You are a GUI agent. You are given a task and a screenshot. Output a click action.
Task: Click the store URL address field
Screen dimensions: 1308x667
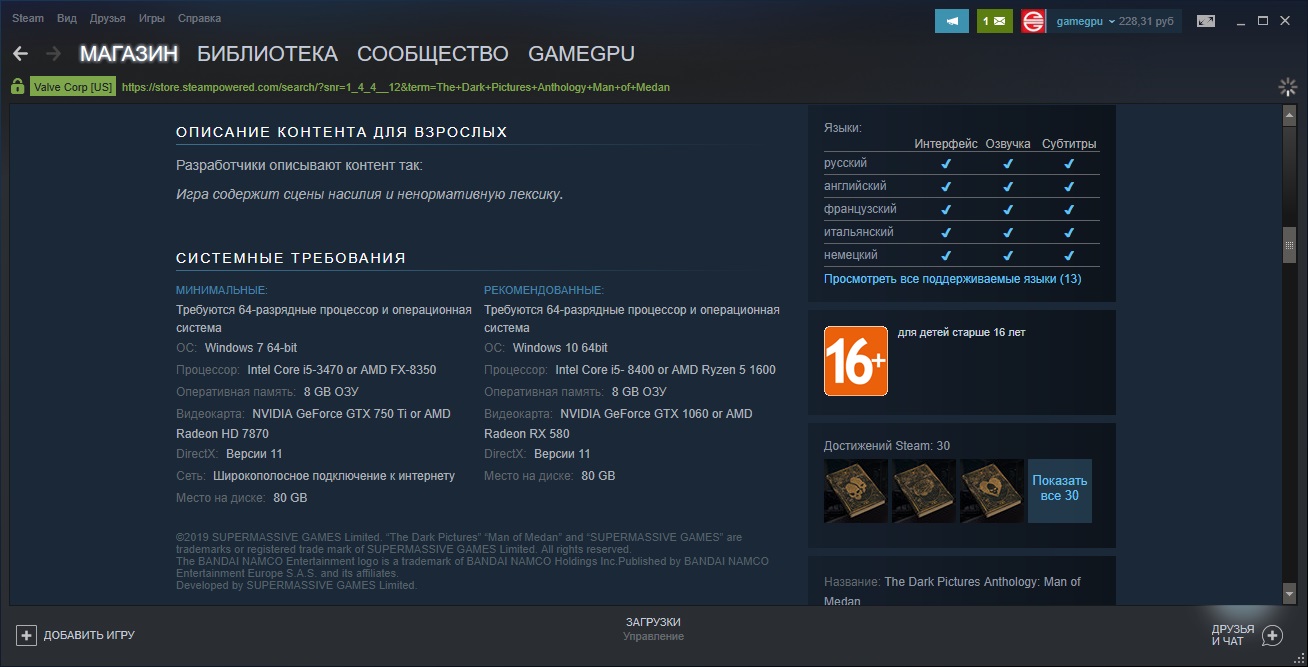[396, 87]
